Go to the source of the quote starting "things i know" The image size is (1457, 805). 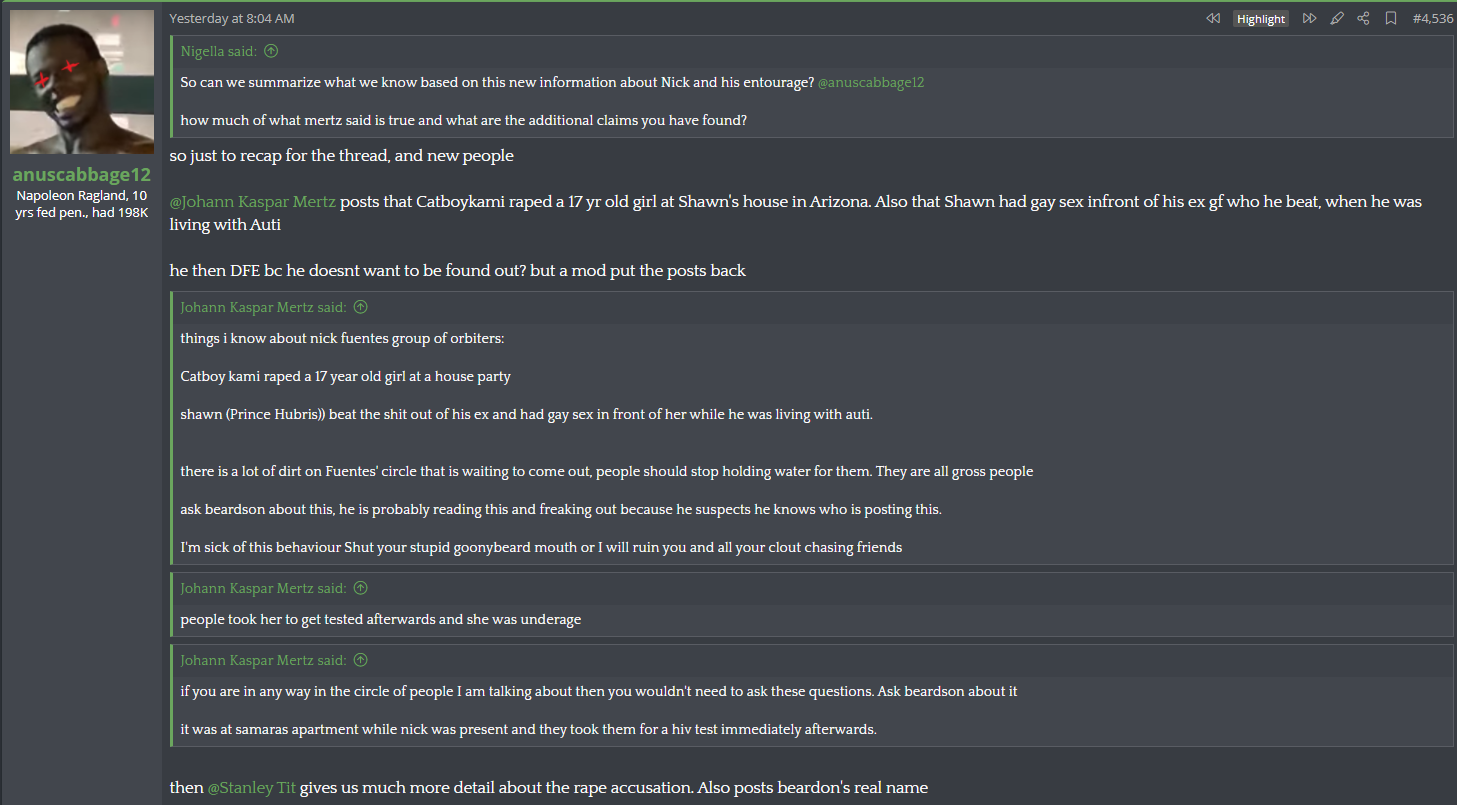[361, 307]
